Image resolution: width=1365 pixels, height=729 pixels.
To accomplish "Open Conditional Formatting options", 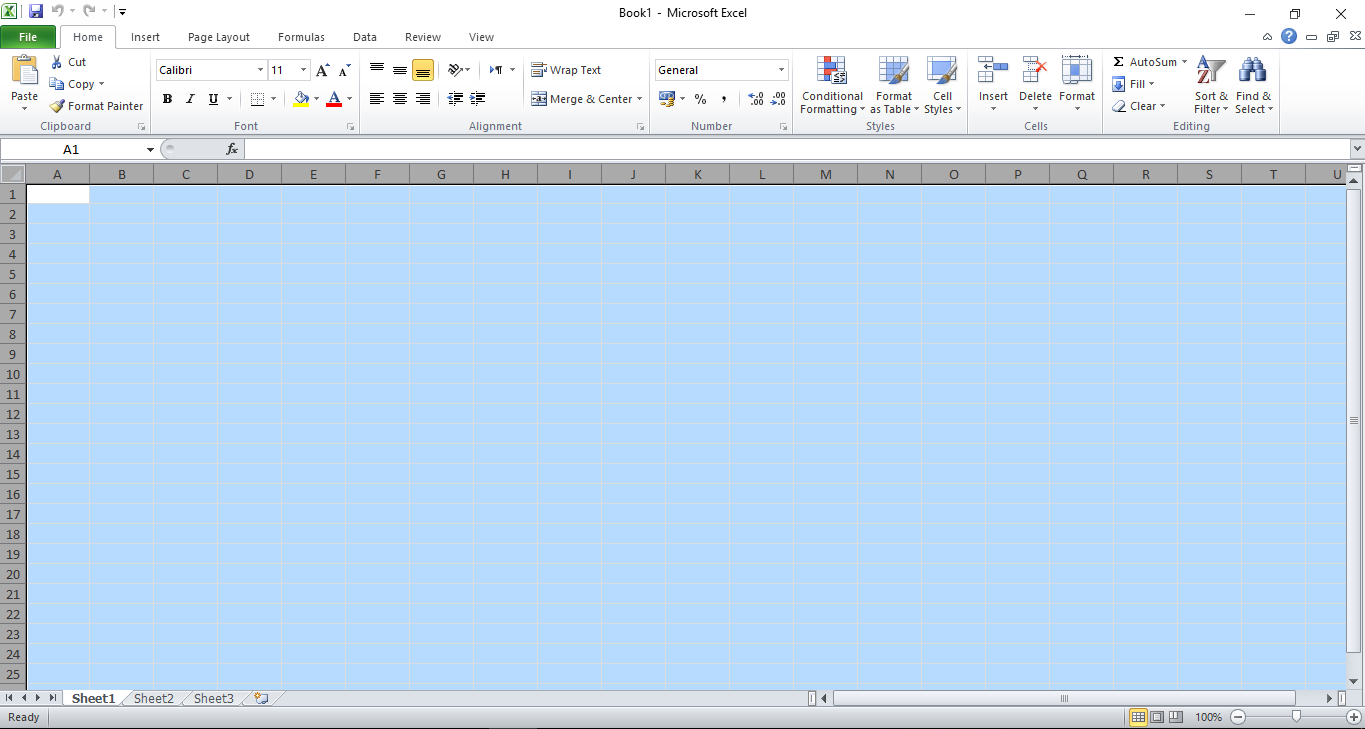I will point(832,86).
